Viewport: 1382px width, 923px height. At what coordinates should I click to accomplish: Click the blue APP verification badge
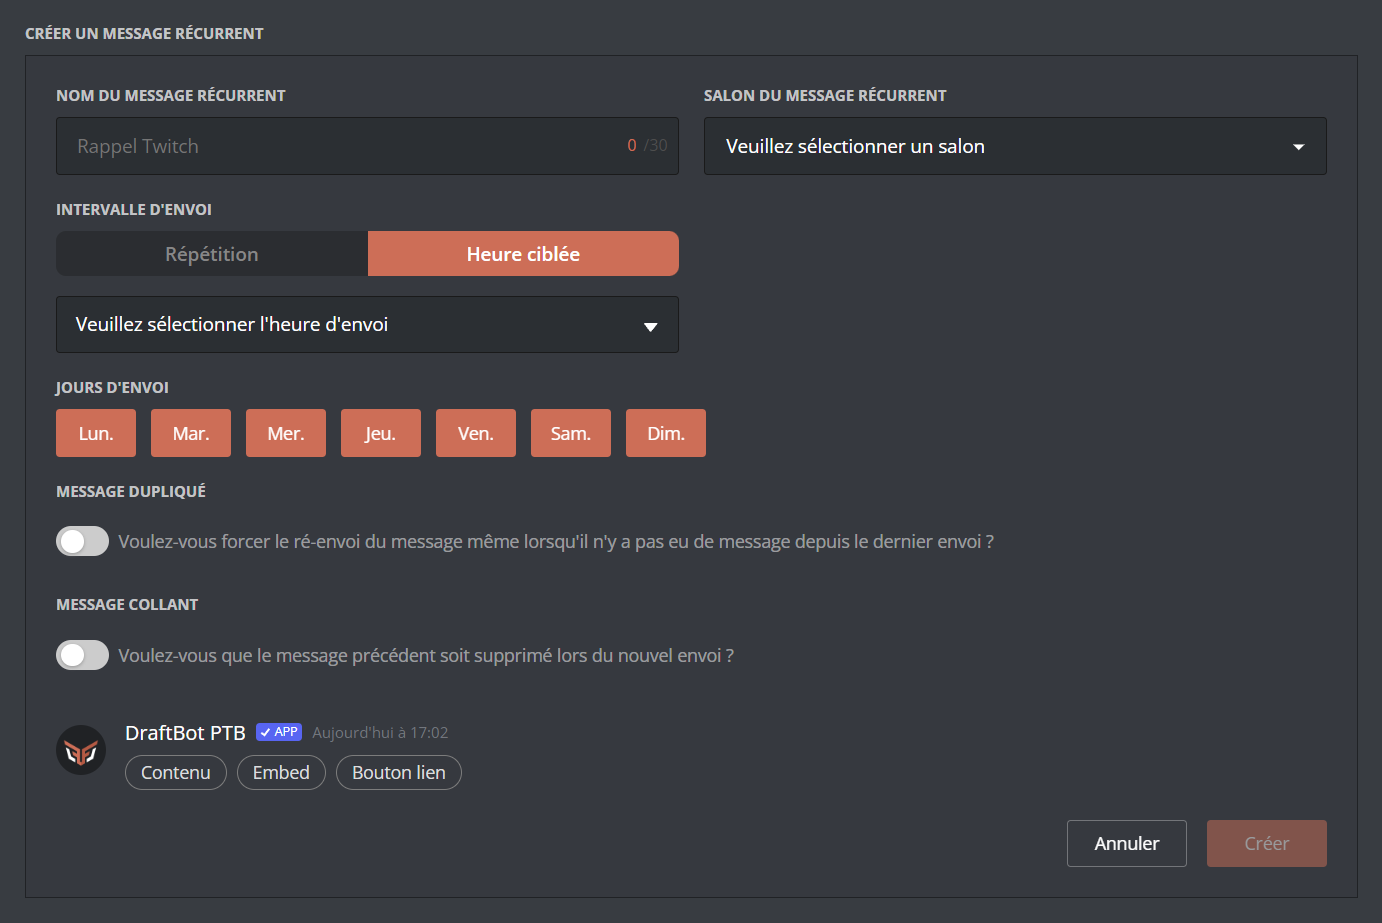(279, 732)
